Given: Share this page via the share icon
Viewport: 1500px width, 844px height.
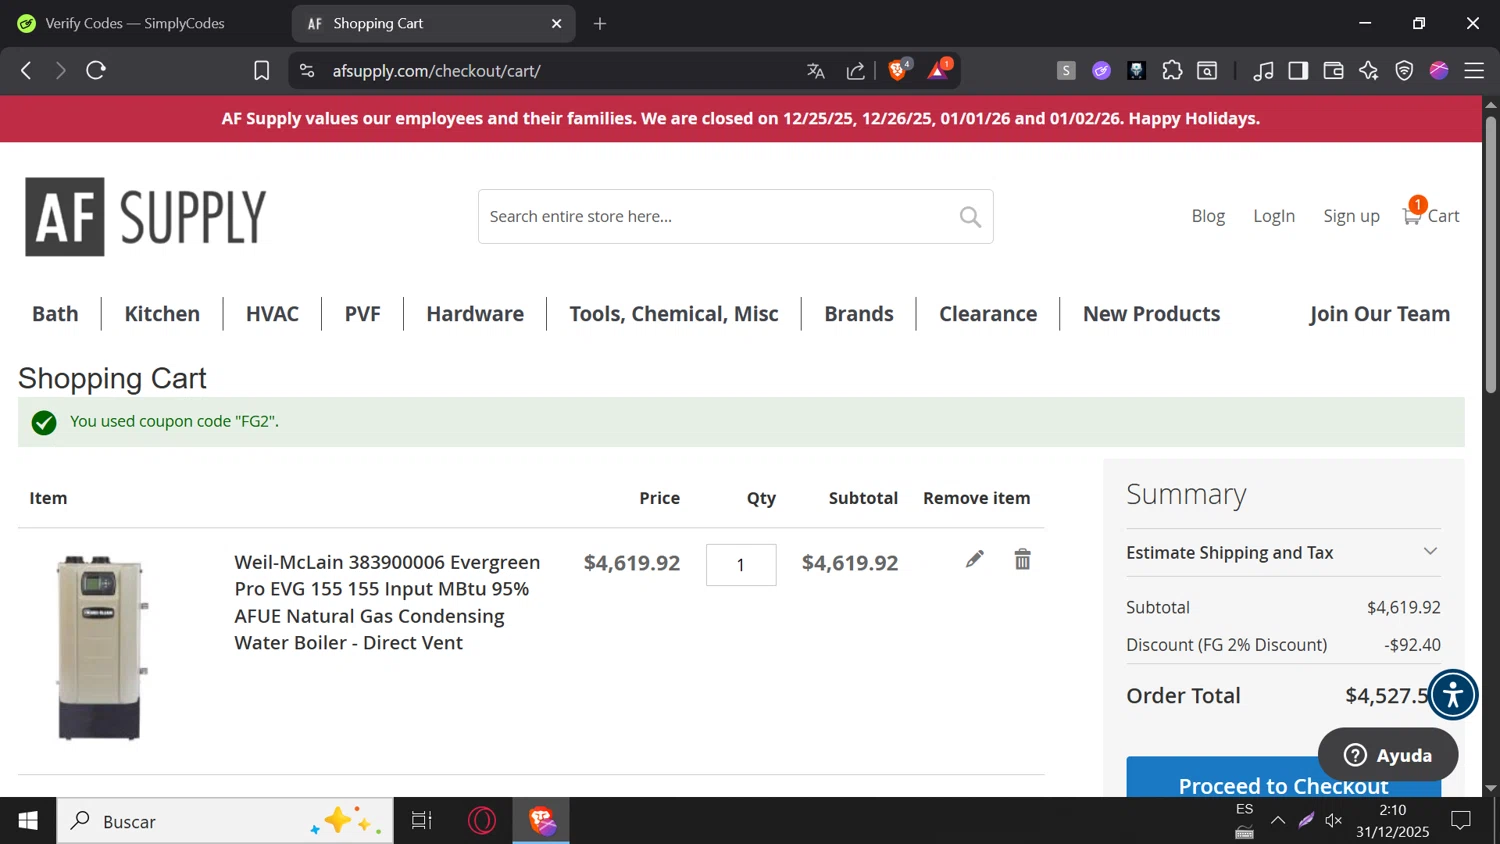Looking at the screenshot, I should [x=856, y=71].
